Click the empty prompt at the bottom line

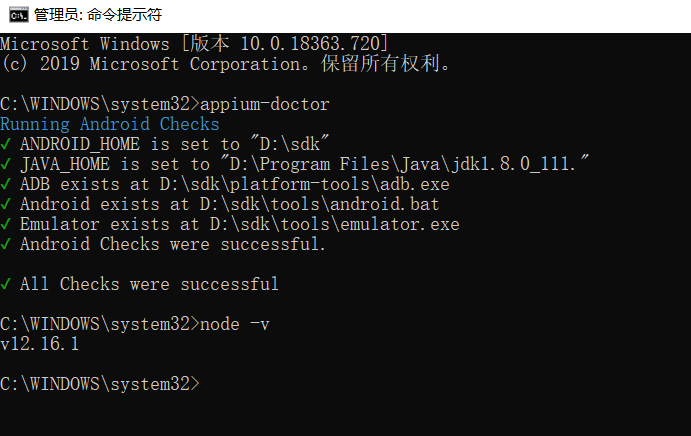pyautogui.click(x=100, y=384)
